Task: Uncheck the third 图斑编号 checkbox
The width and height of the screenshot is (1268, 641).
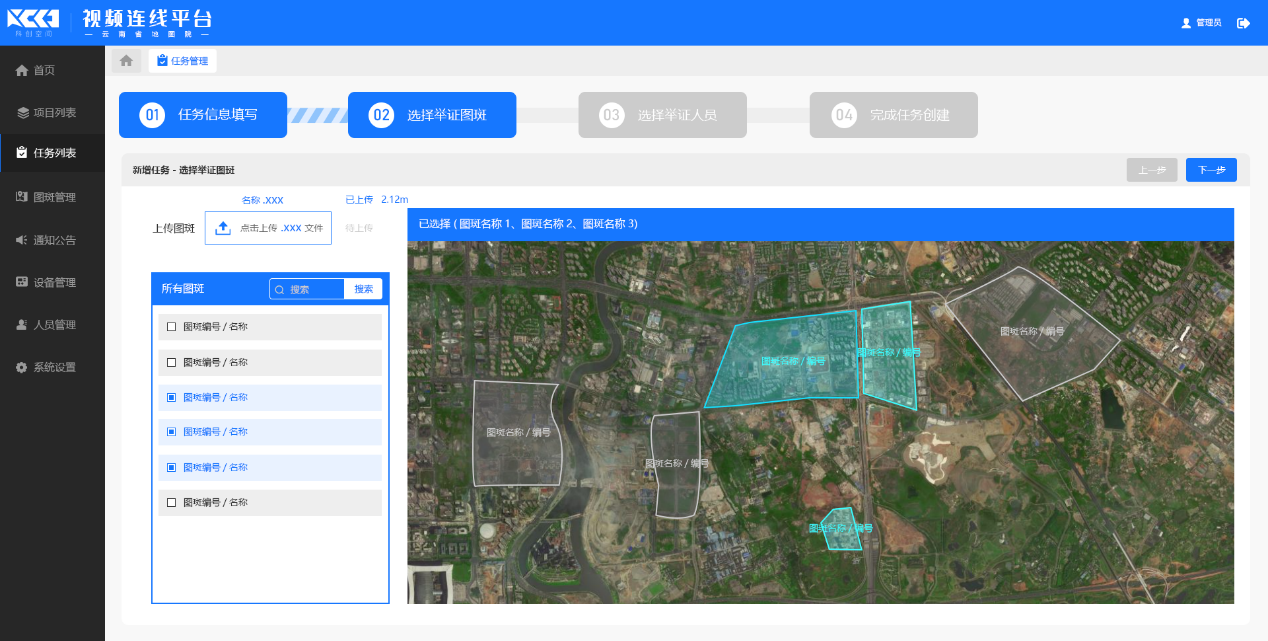Action: 171,397
